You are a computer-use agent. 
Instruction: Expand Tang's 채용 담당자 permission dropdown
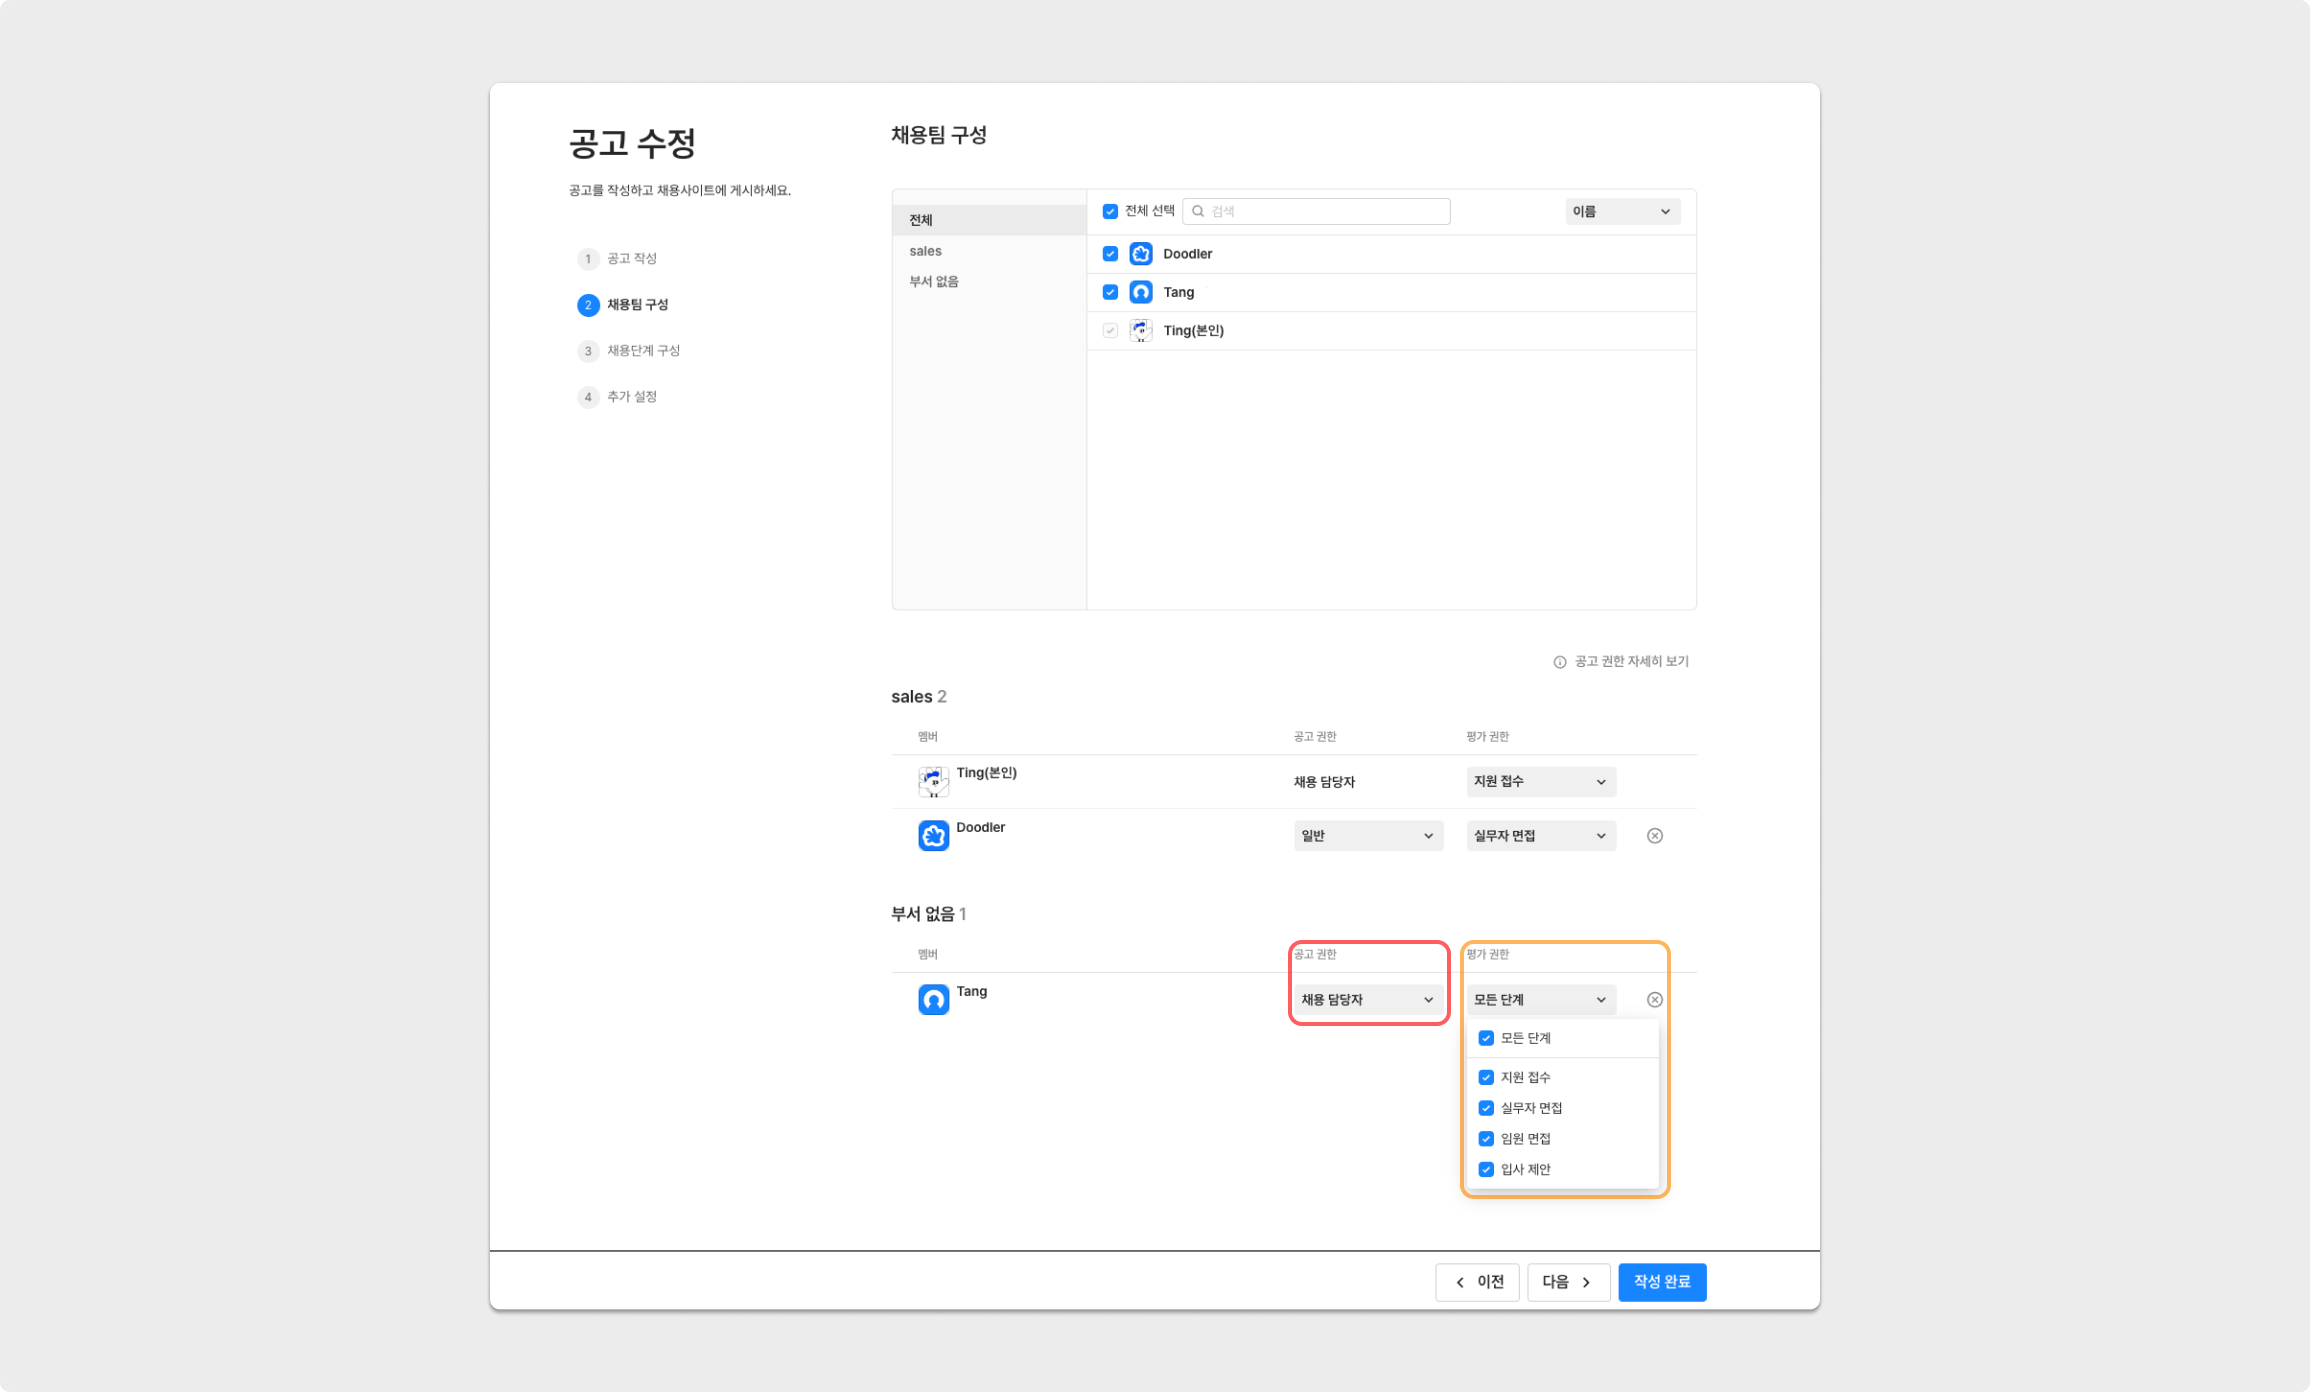(1368, 1000)
